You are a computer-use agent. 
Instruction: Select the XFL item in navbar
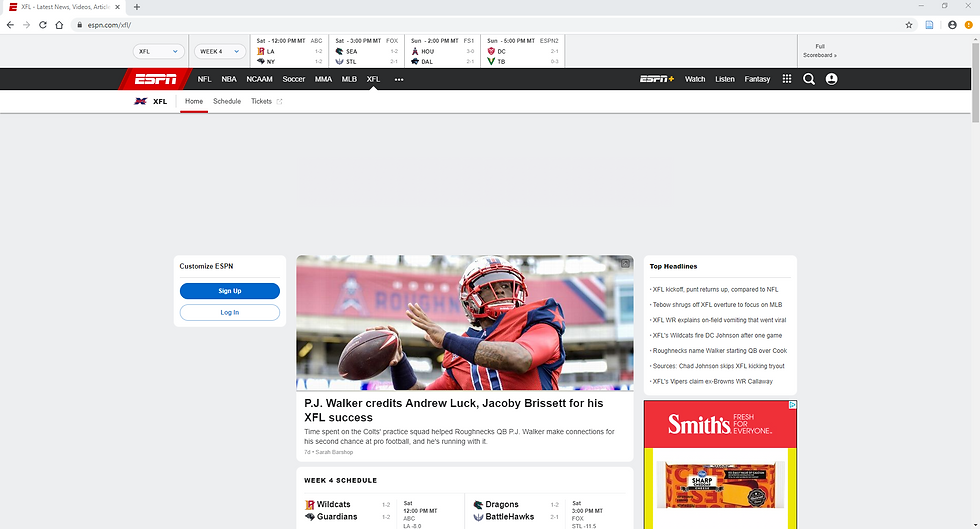pyautogui.click(x=373, y=79)
